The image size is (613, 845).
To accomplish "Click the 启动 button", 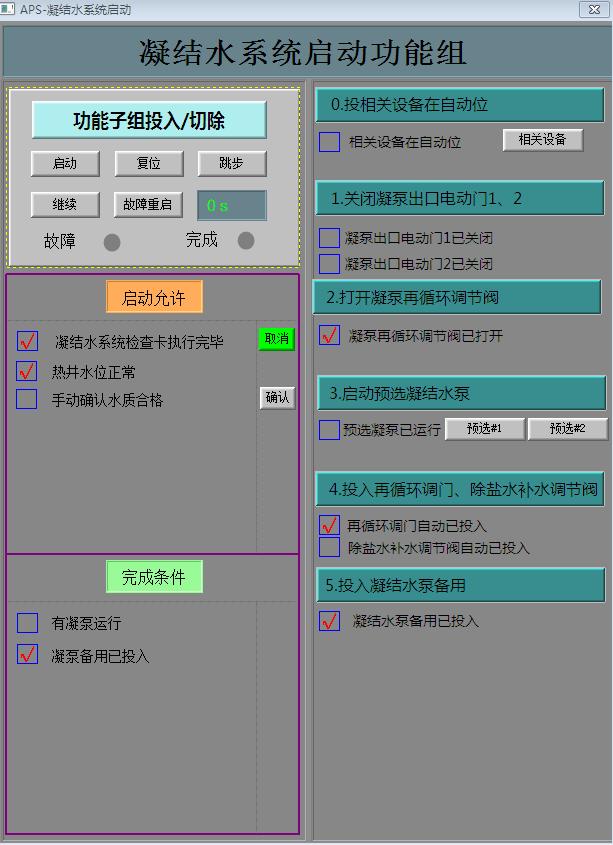I will coord(65,164).
